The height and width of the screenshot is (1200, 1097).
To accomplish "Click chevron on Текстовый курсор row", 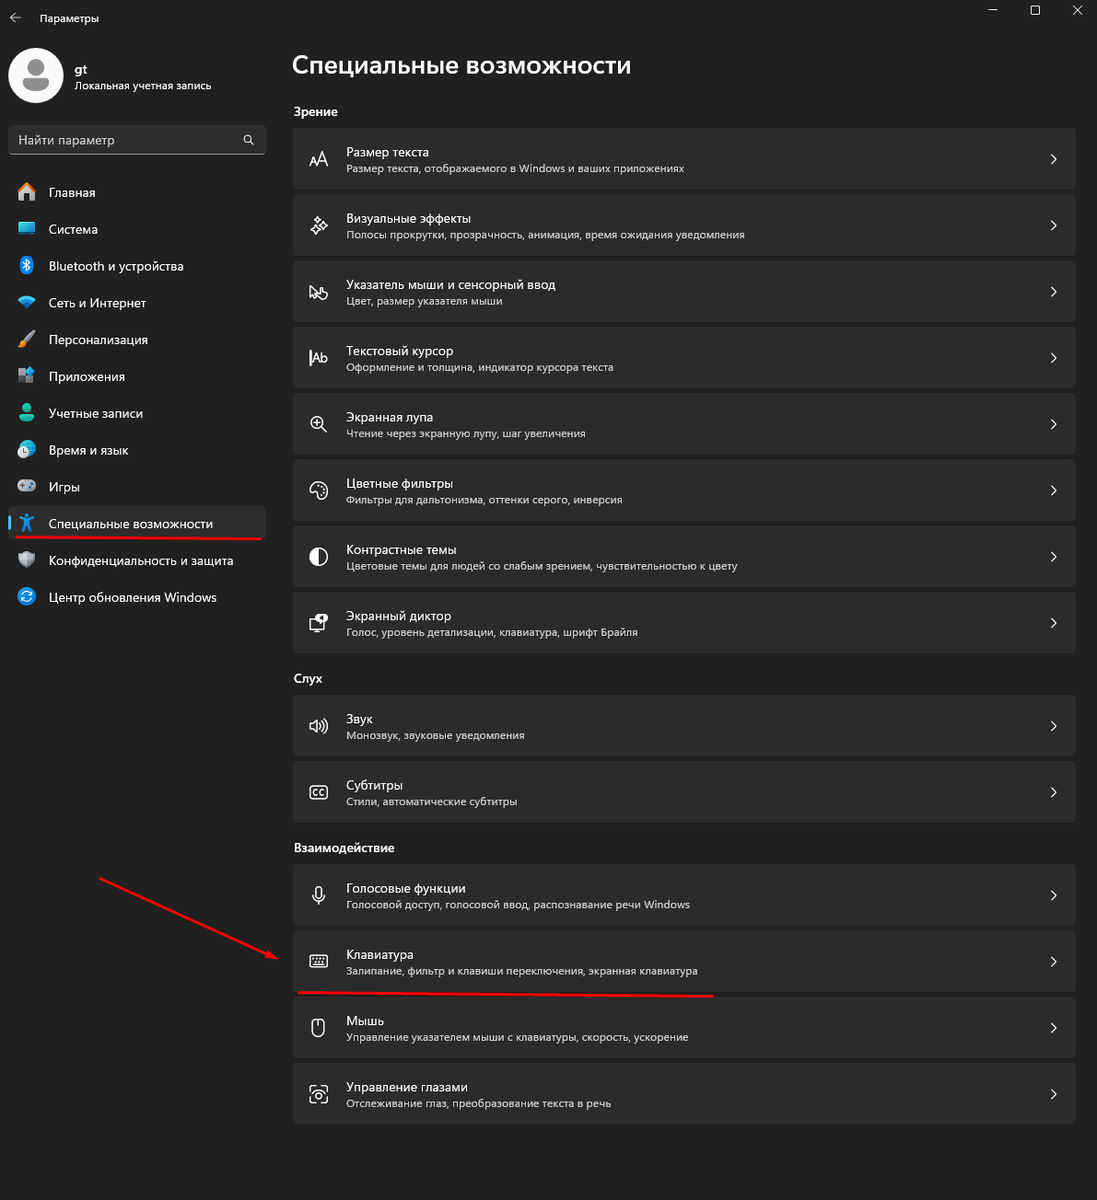I will click(1053, 358).
